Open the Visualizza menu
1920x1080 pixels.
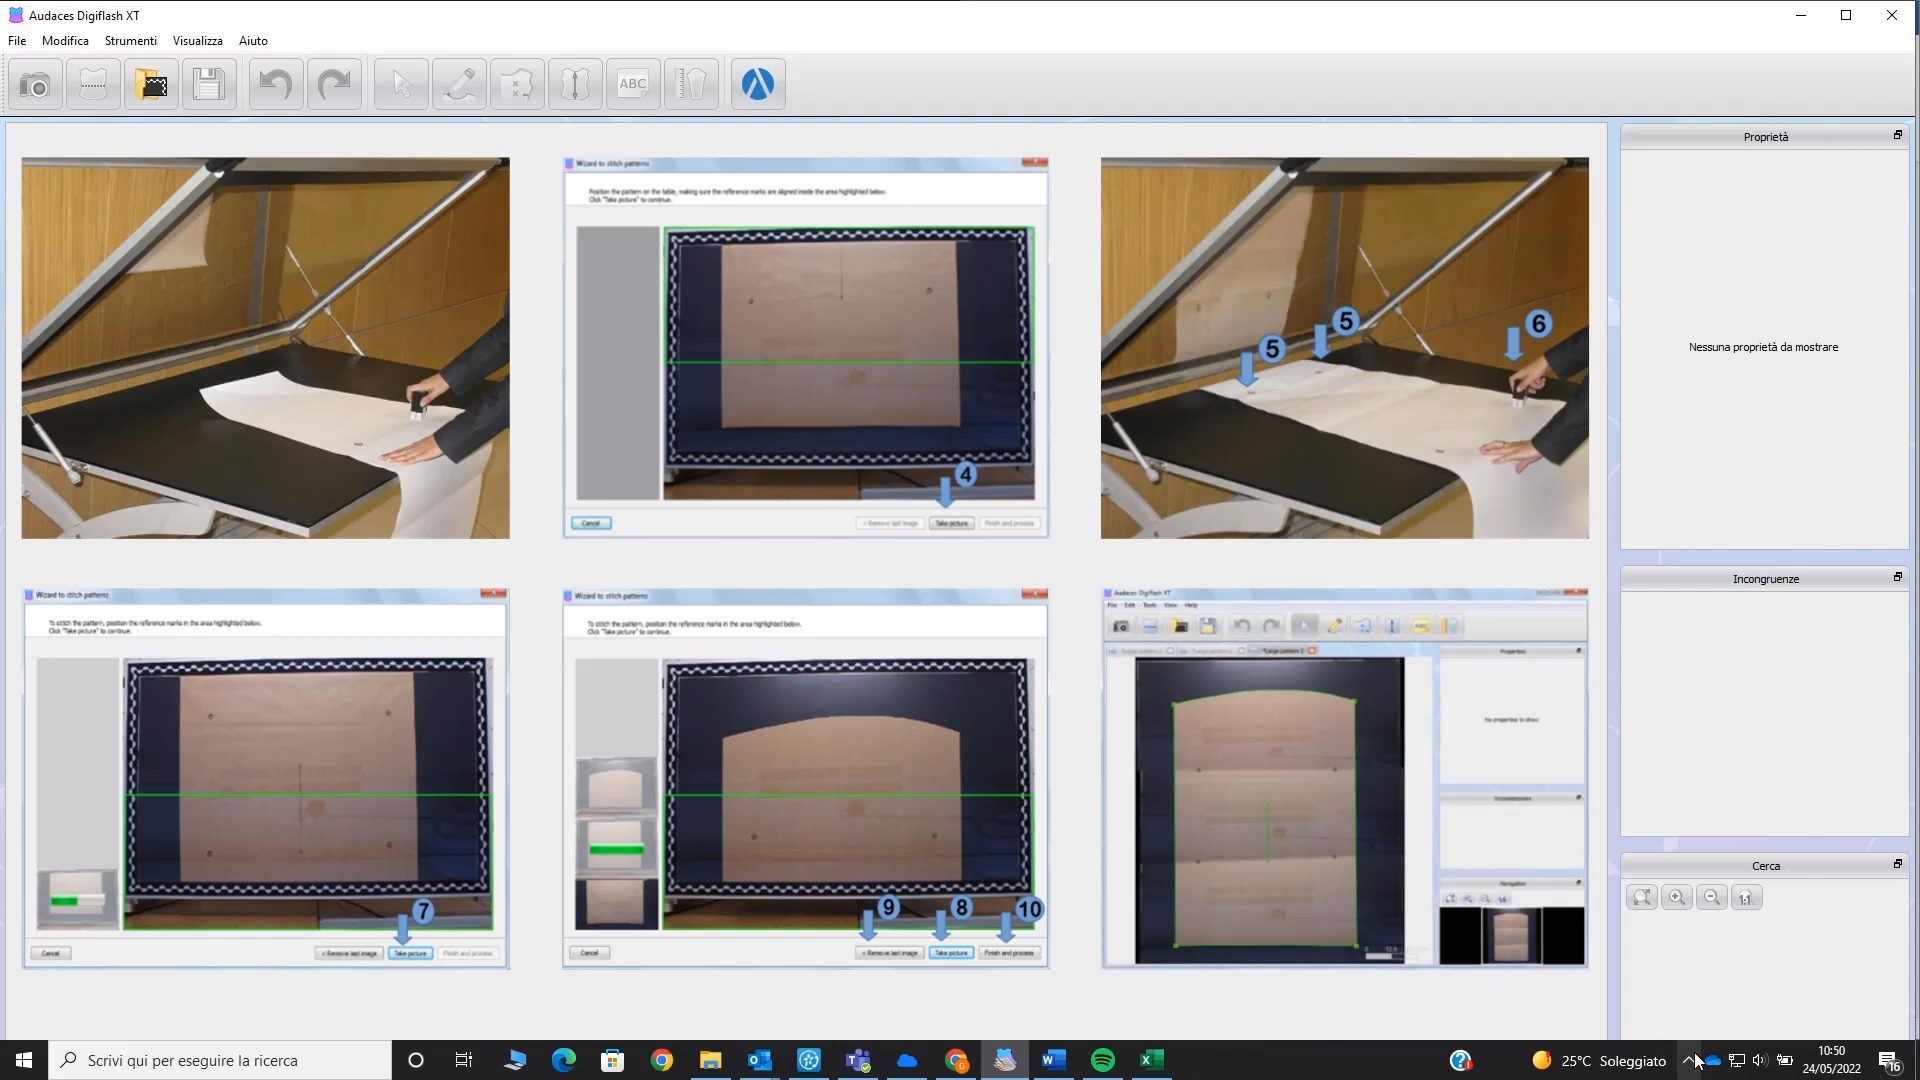[197, 41]
